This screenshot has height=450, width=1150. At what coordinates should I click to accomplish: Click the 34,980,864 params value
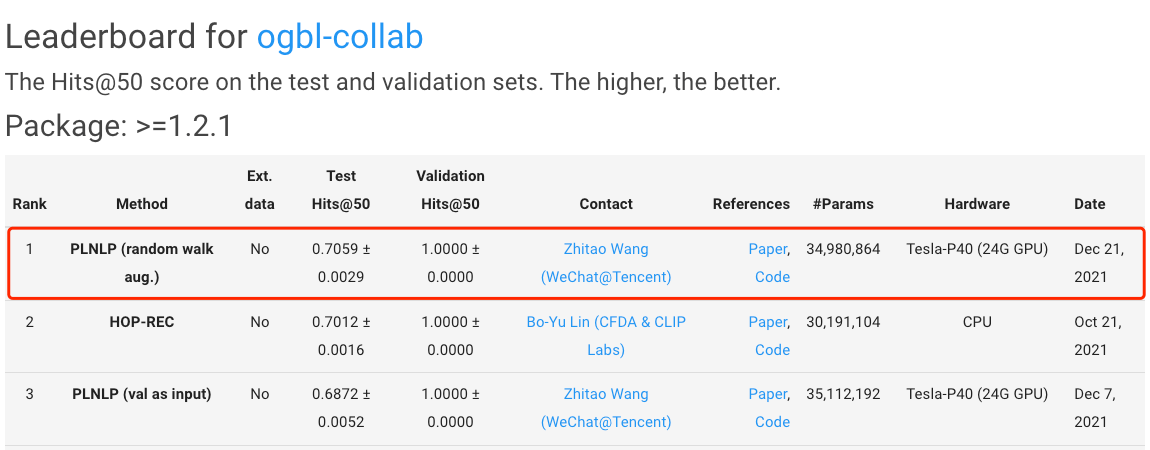(x=843, y=249)
